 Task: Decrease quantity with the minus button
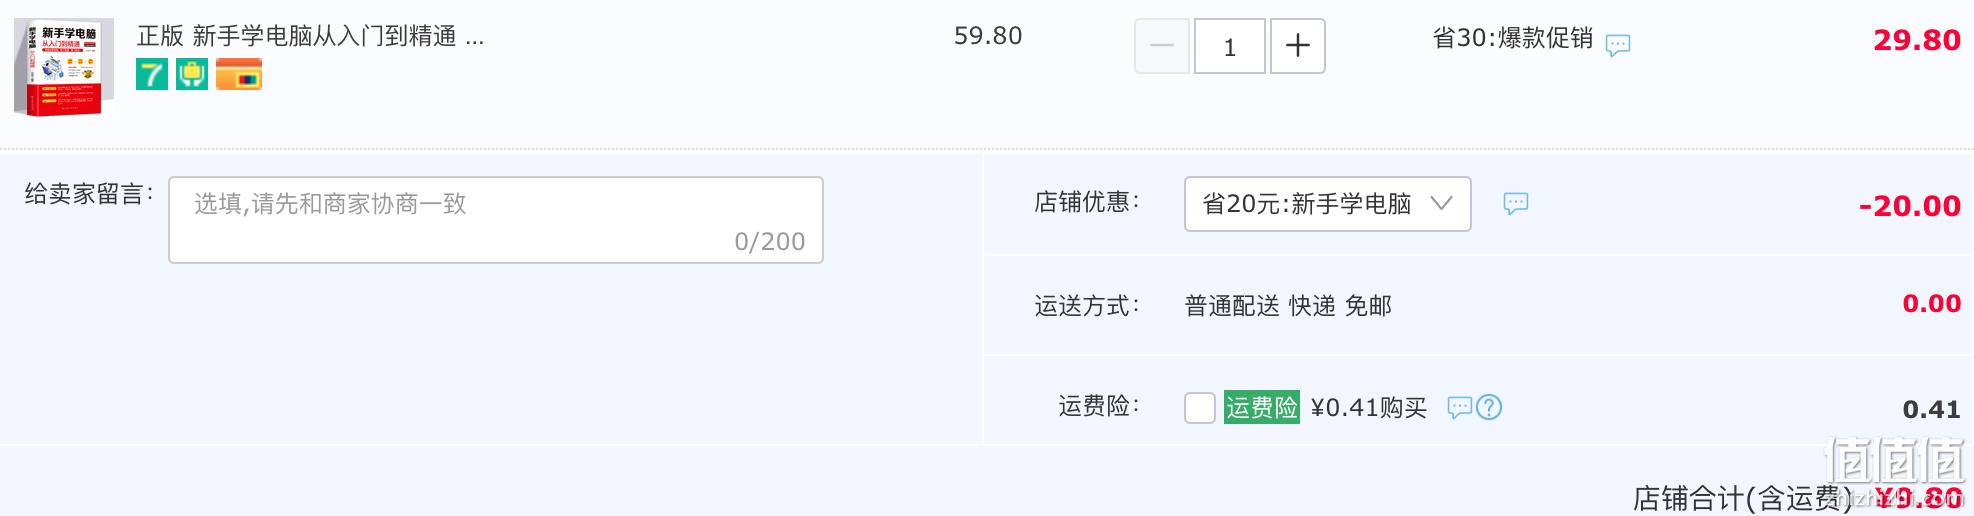click(1162, 46)
